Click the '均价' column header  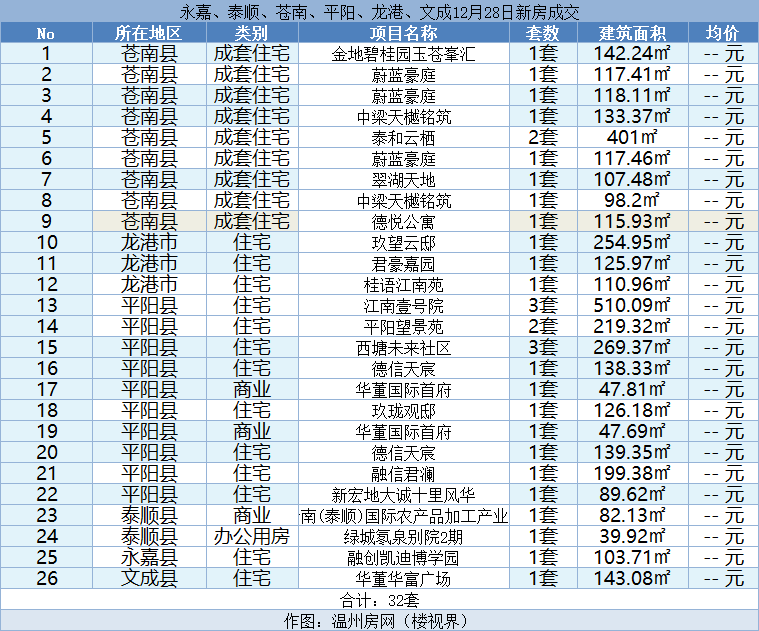[723, 33]
